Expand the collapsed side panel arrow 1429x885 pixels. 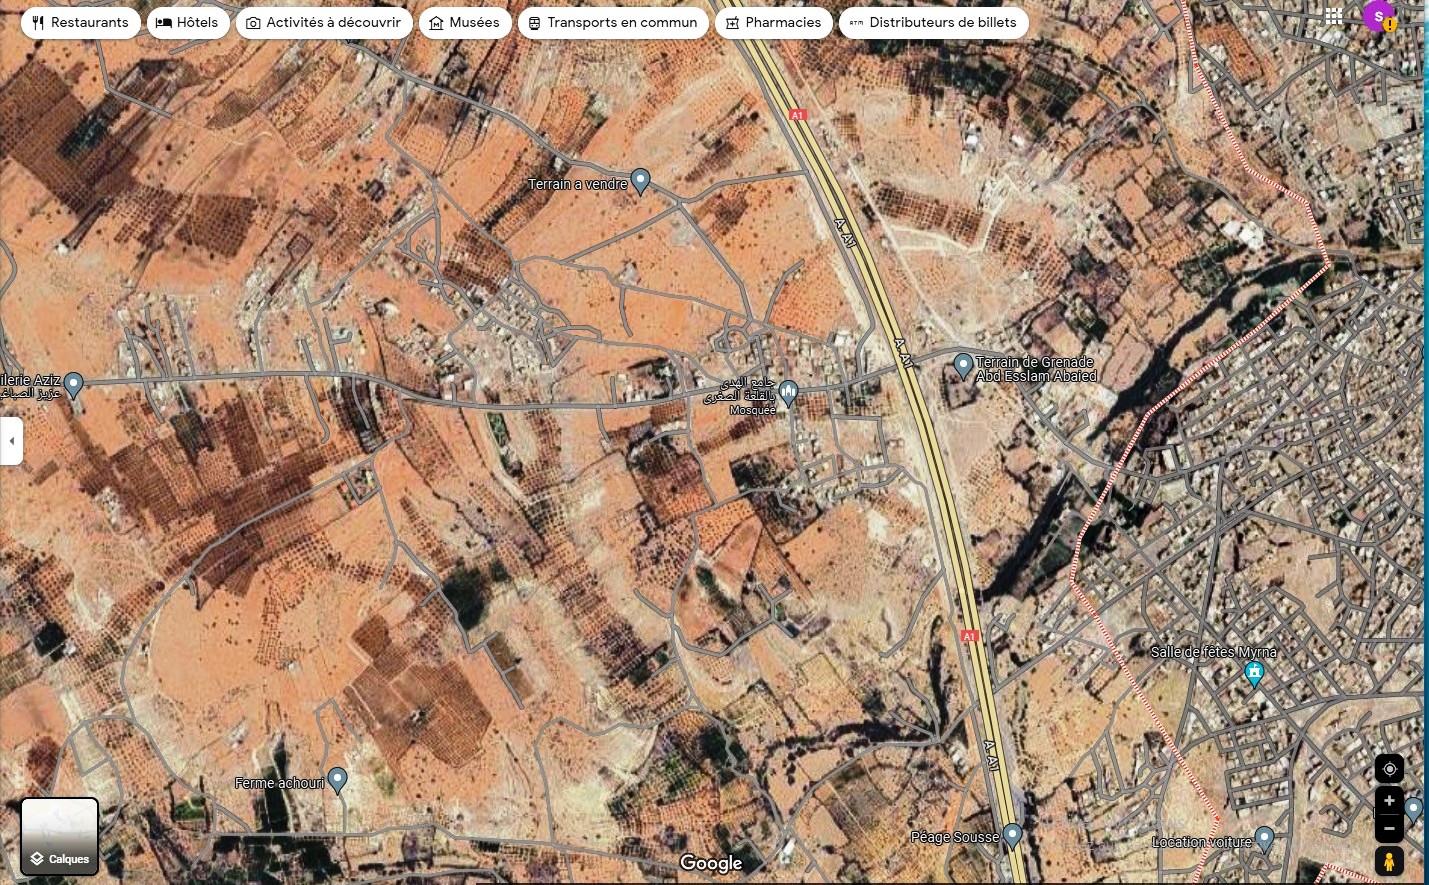[11, 441]
